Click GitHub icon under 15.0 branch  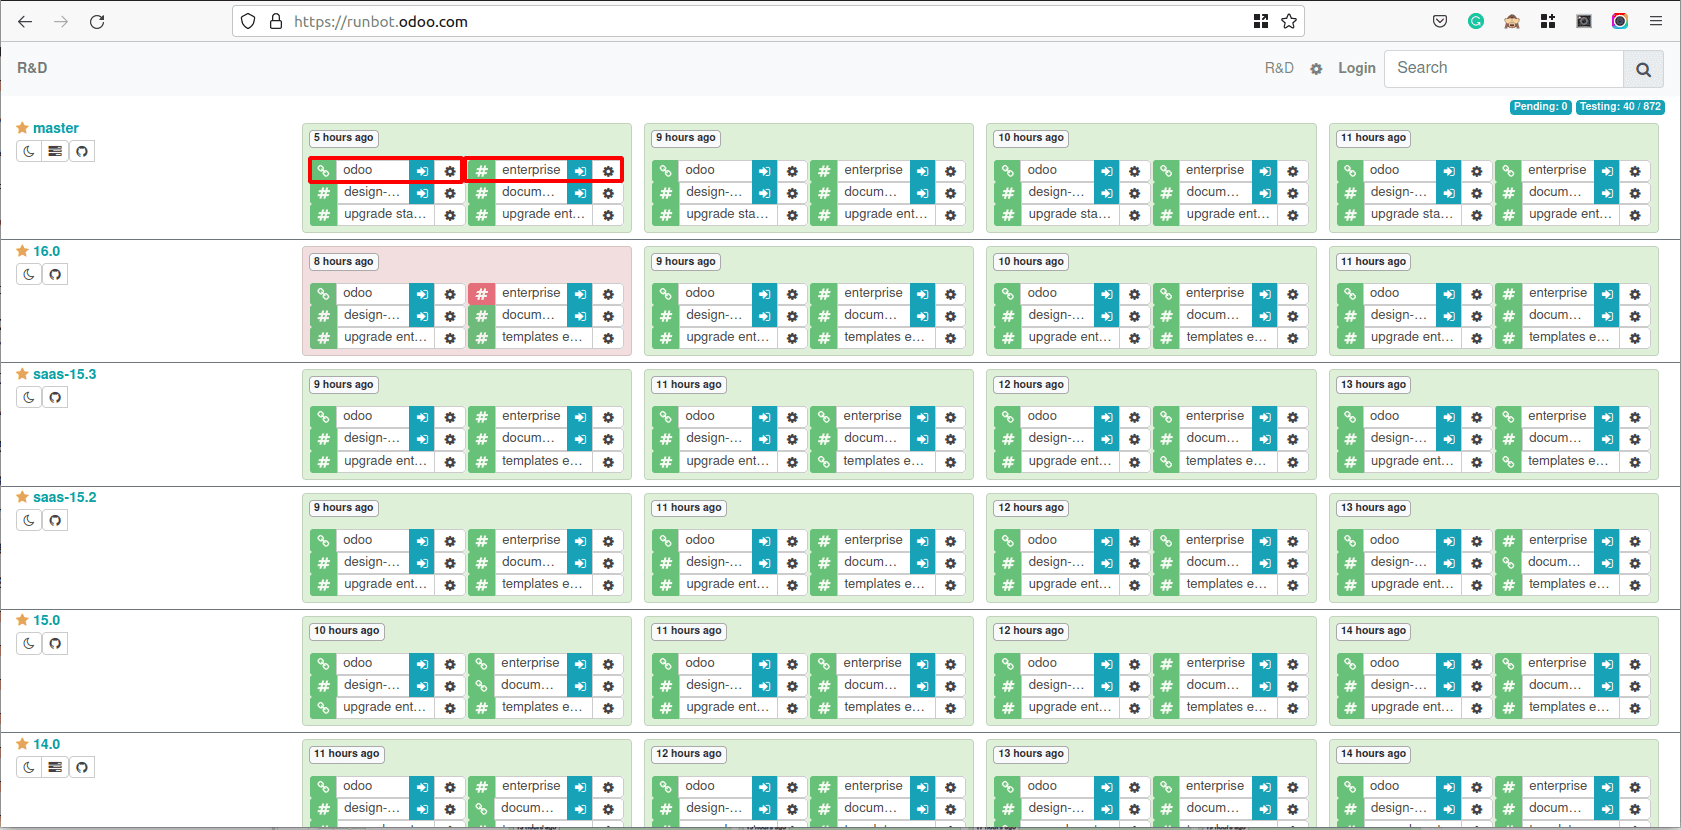[x=55, y=643]
